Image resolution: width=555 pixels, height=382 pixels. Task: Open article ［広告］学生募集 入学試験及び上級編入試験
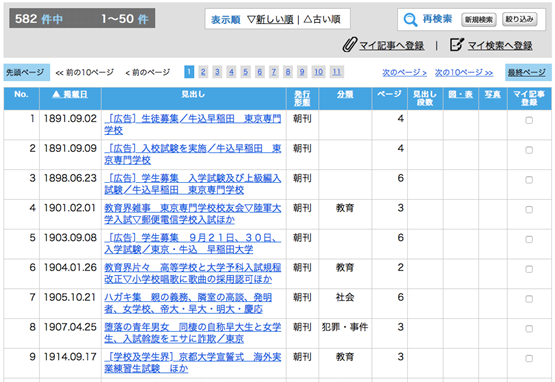pyautogui.click(x=193, y=184)
